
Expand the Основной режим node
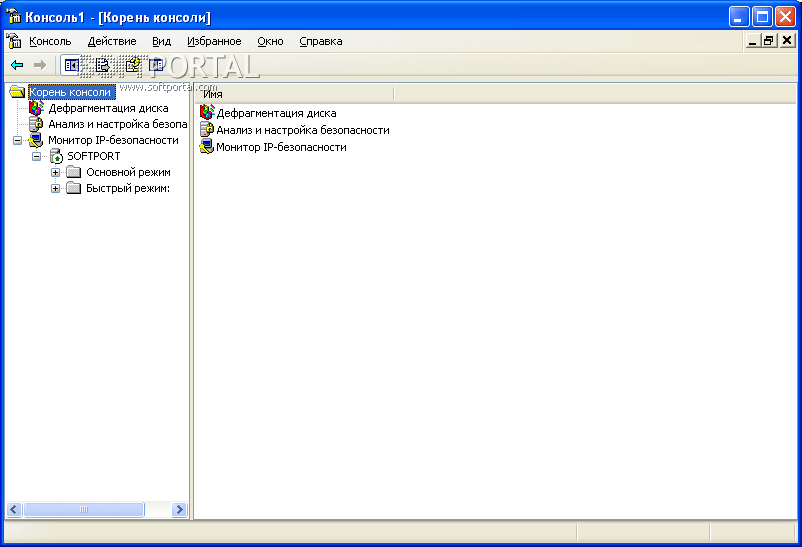coord(55,172)
